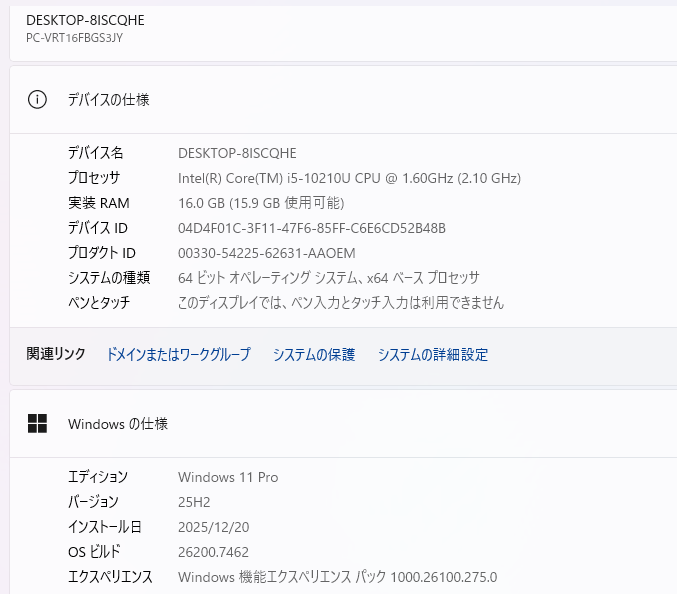The width and height of the screenshot is (677, 594).
Task: Click the 64 ビット system type value
Action: pos(328,278)
